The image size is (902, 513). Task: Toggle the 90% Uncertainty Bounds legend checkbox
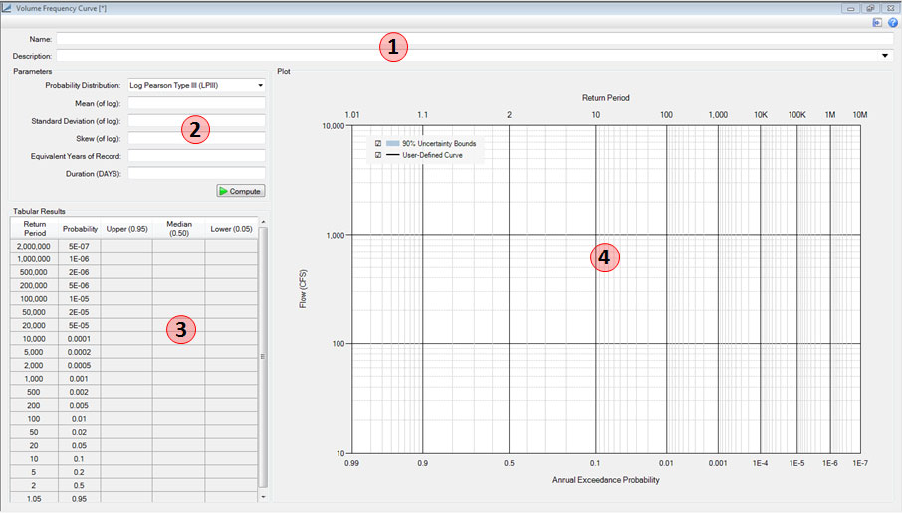[378, 143]
